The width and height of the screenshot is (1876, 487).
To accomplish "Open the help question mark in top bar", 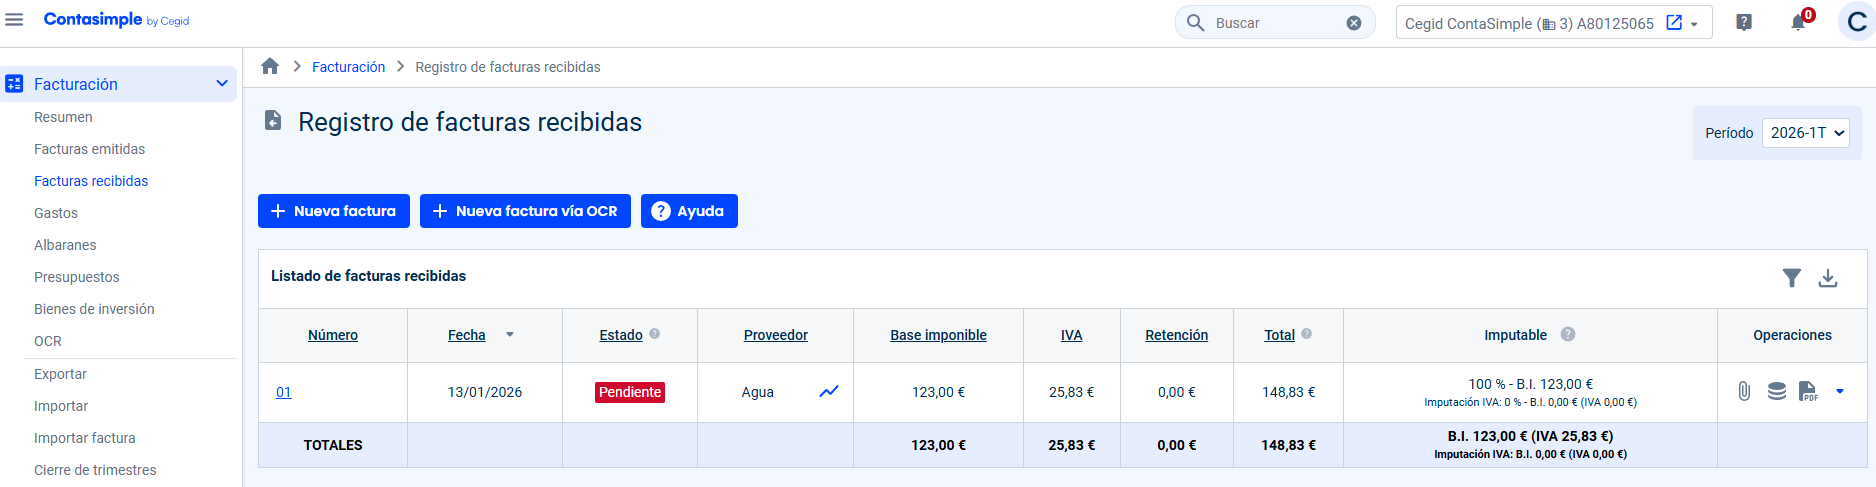I will 1744,23.
